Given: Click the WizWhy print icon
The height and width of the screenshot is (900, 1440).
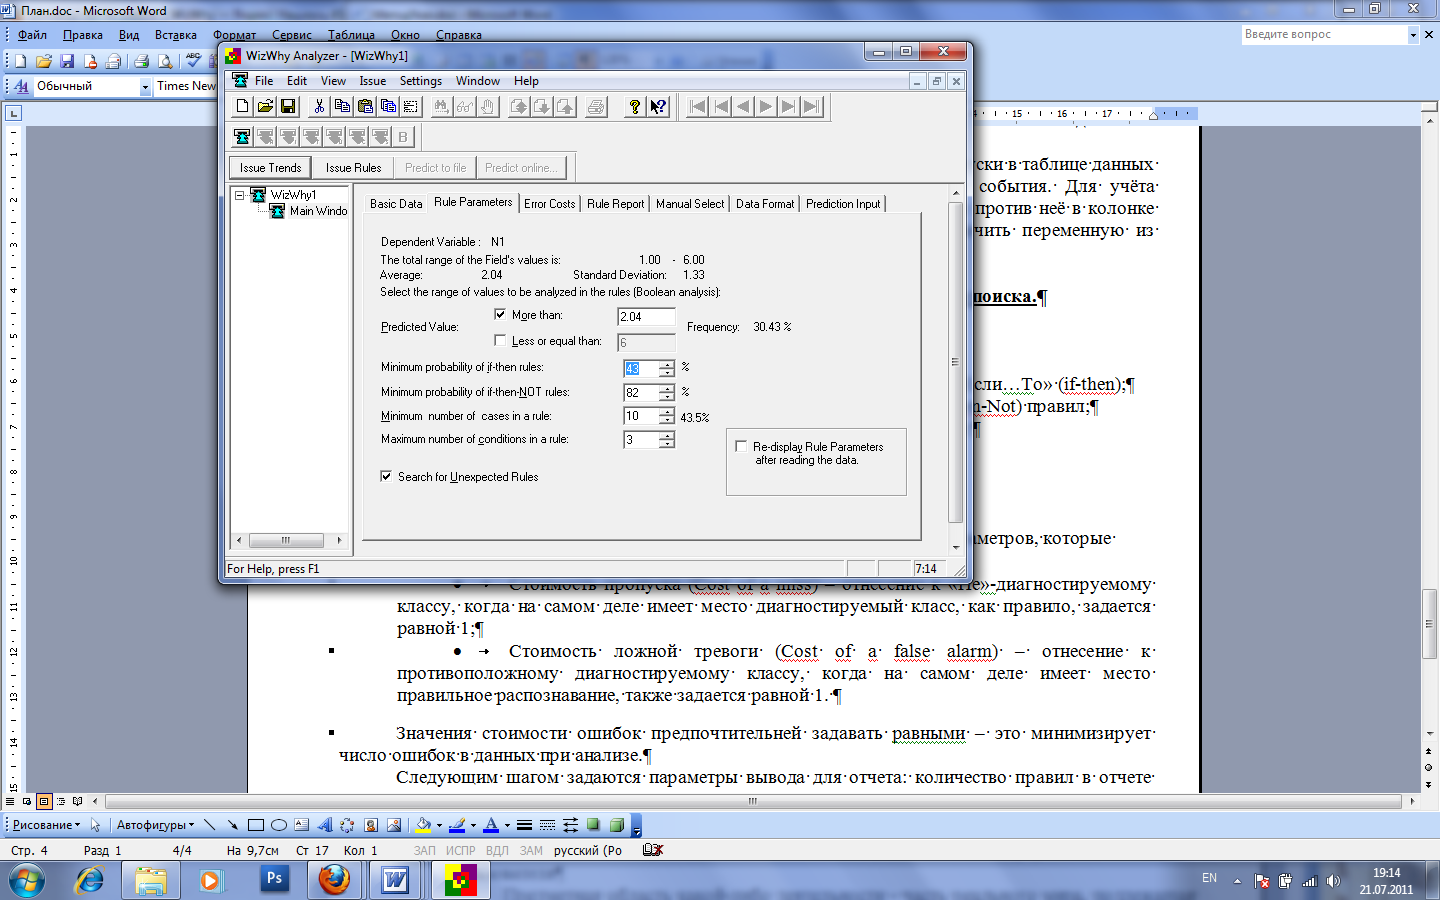Looking at the screenshot, I should (x=596, y=107).
